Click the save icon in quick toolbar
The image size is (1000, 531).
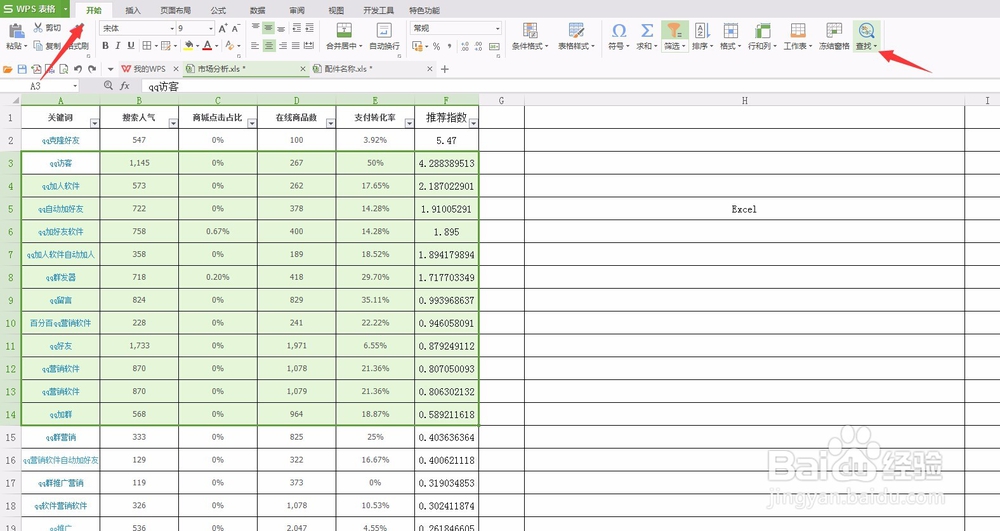[22, 69]
